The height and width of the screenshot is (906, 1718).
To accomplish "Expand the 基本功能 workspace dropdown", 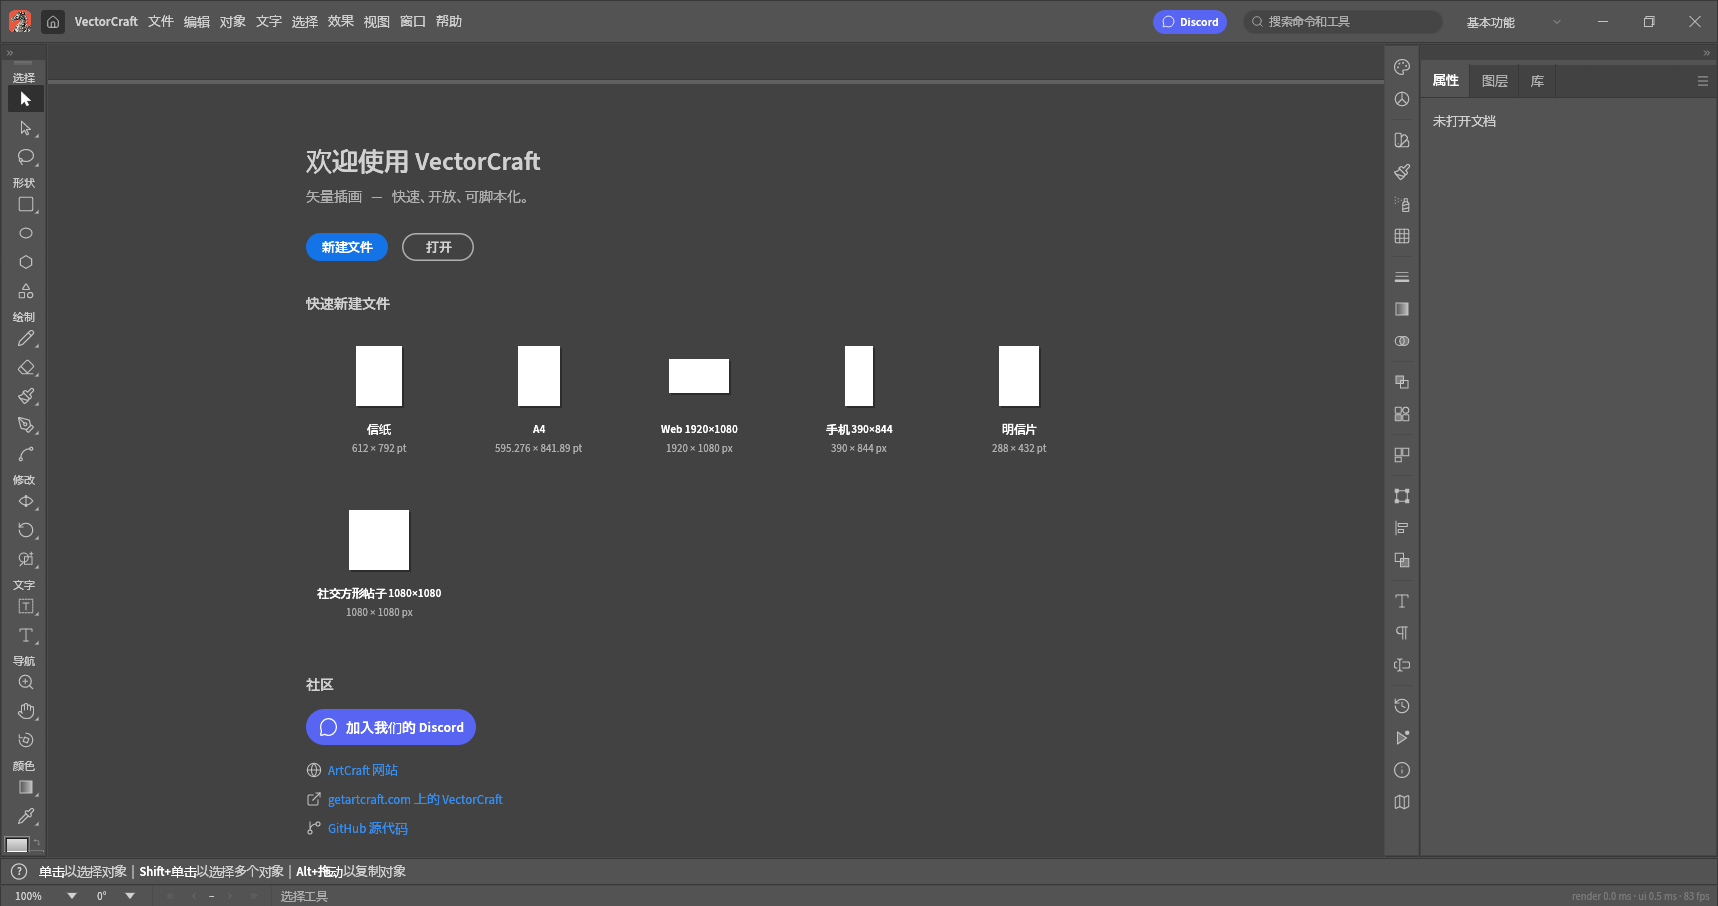I will [x=1513, y=22].
